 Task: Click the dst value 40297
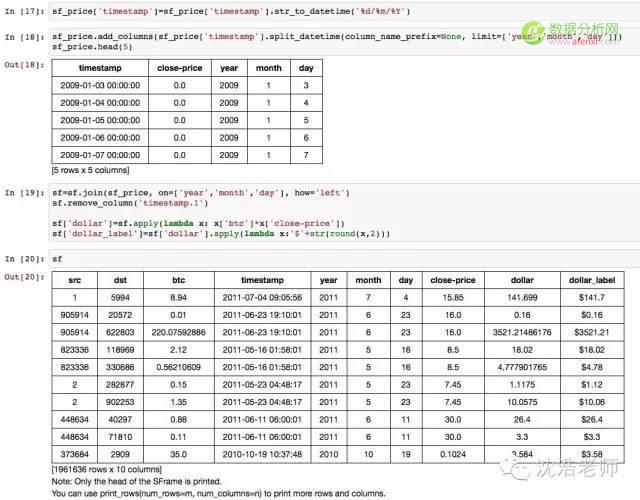pos(120,420)
